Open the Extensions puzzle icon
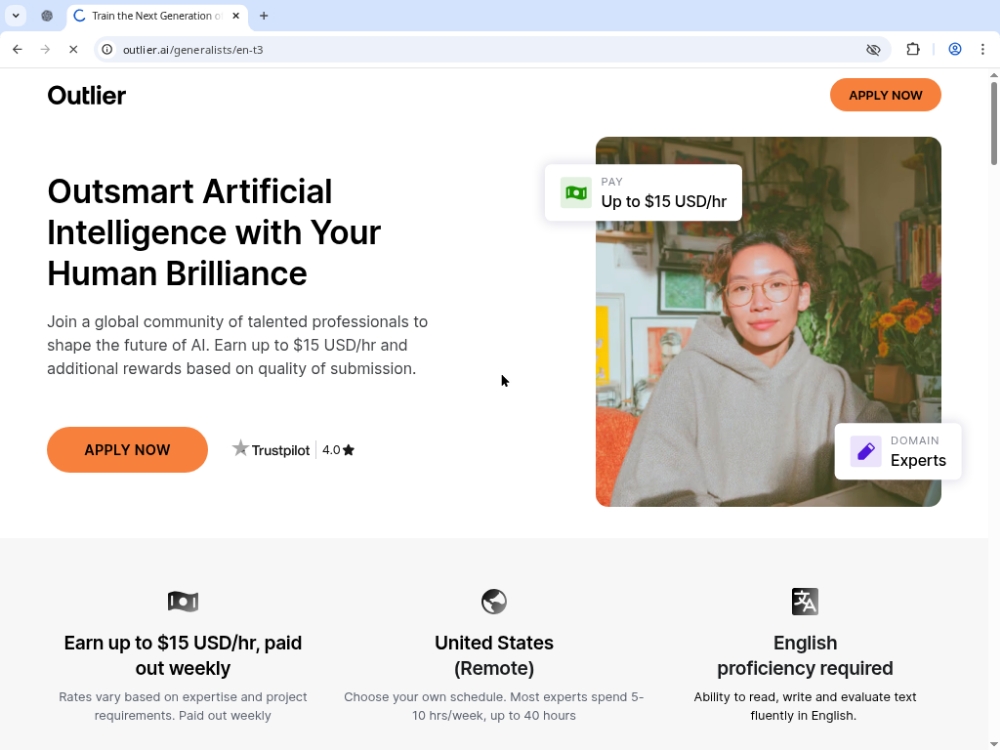The height and width of the screenshot is (750, 1000). pos(912,49)
